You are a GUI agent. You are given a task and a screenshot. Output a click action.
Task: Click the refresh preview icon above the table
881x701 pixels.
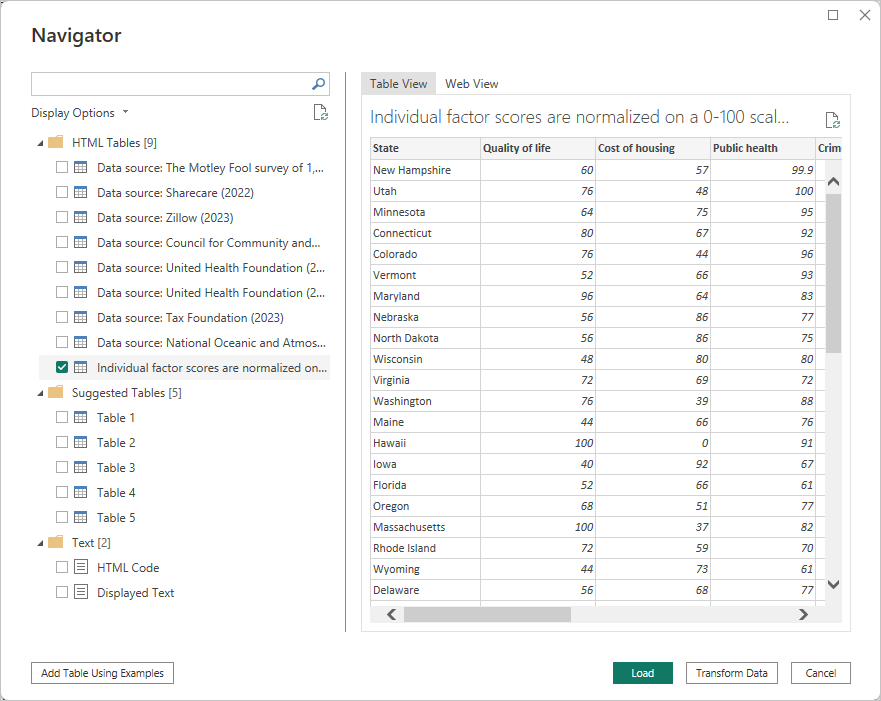tap(832, 120)
